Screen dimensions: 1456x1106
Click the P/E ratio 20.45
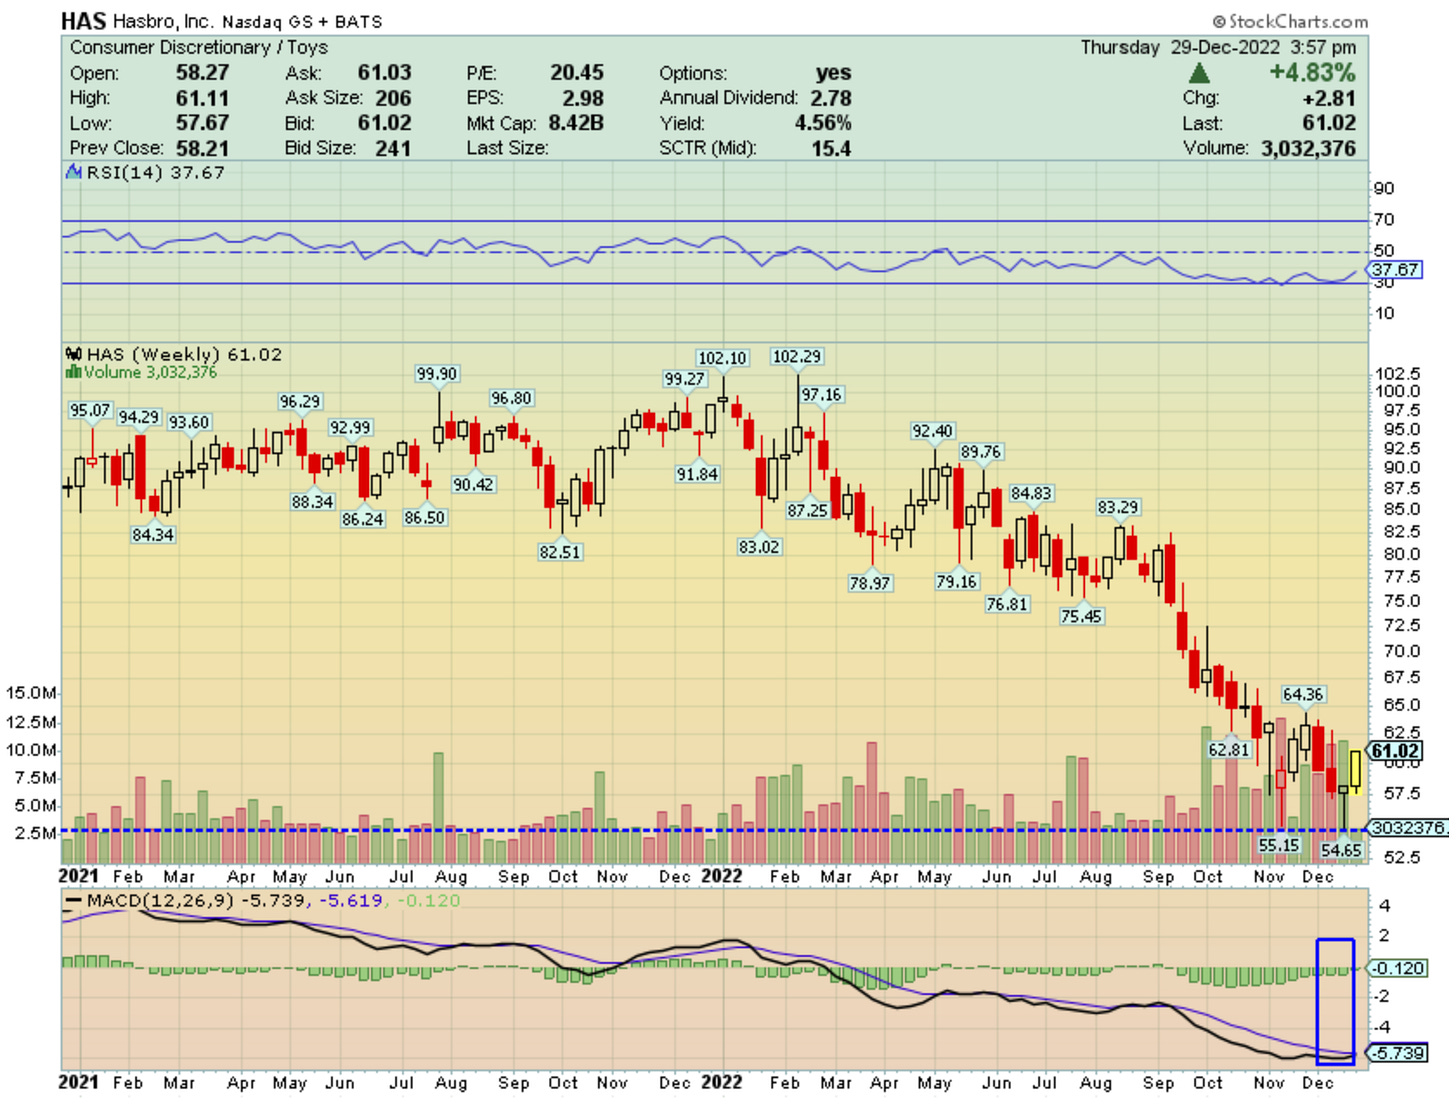[x=577, y=73]
